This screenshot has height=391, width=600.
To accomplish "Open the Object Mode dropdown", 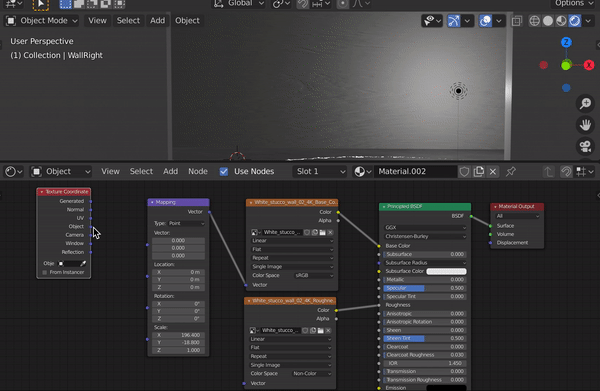I will pyautogui.click(x=42, y=21).
